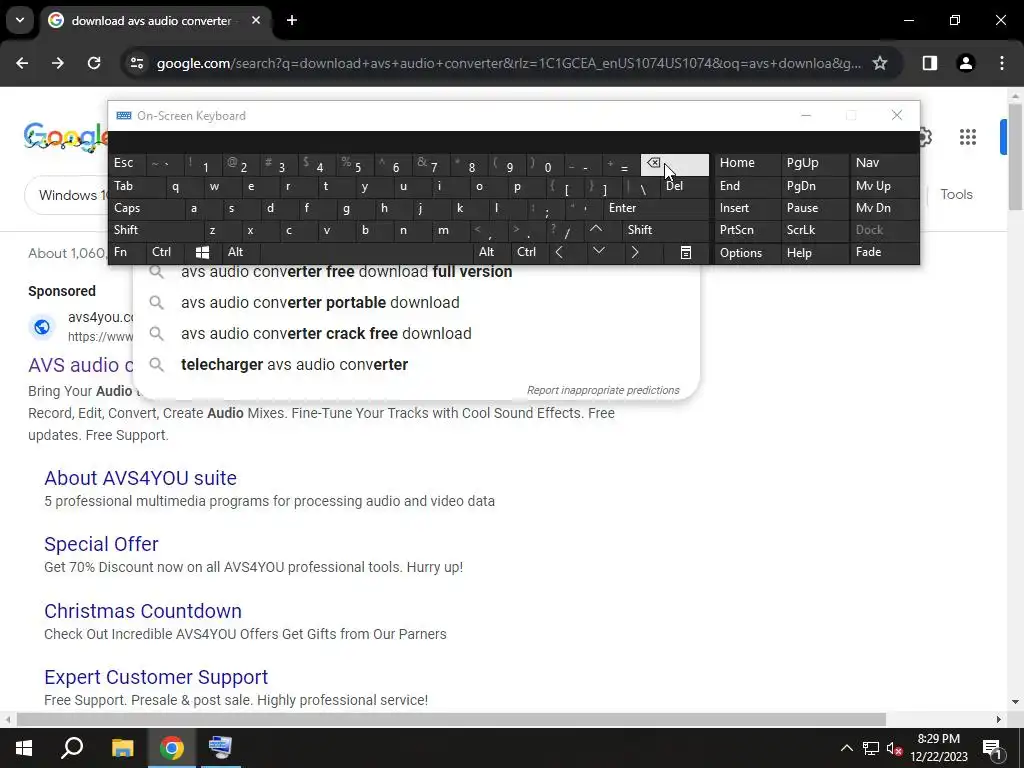Open Chrome profile icon
This screenshot has width=1024, height=768.
pos(966,63)
